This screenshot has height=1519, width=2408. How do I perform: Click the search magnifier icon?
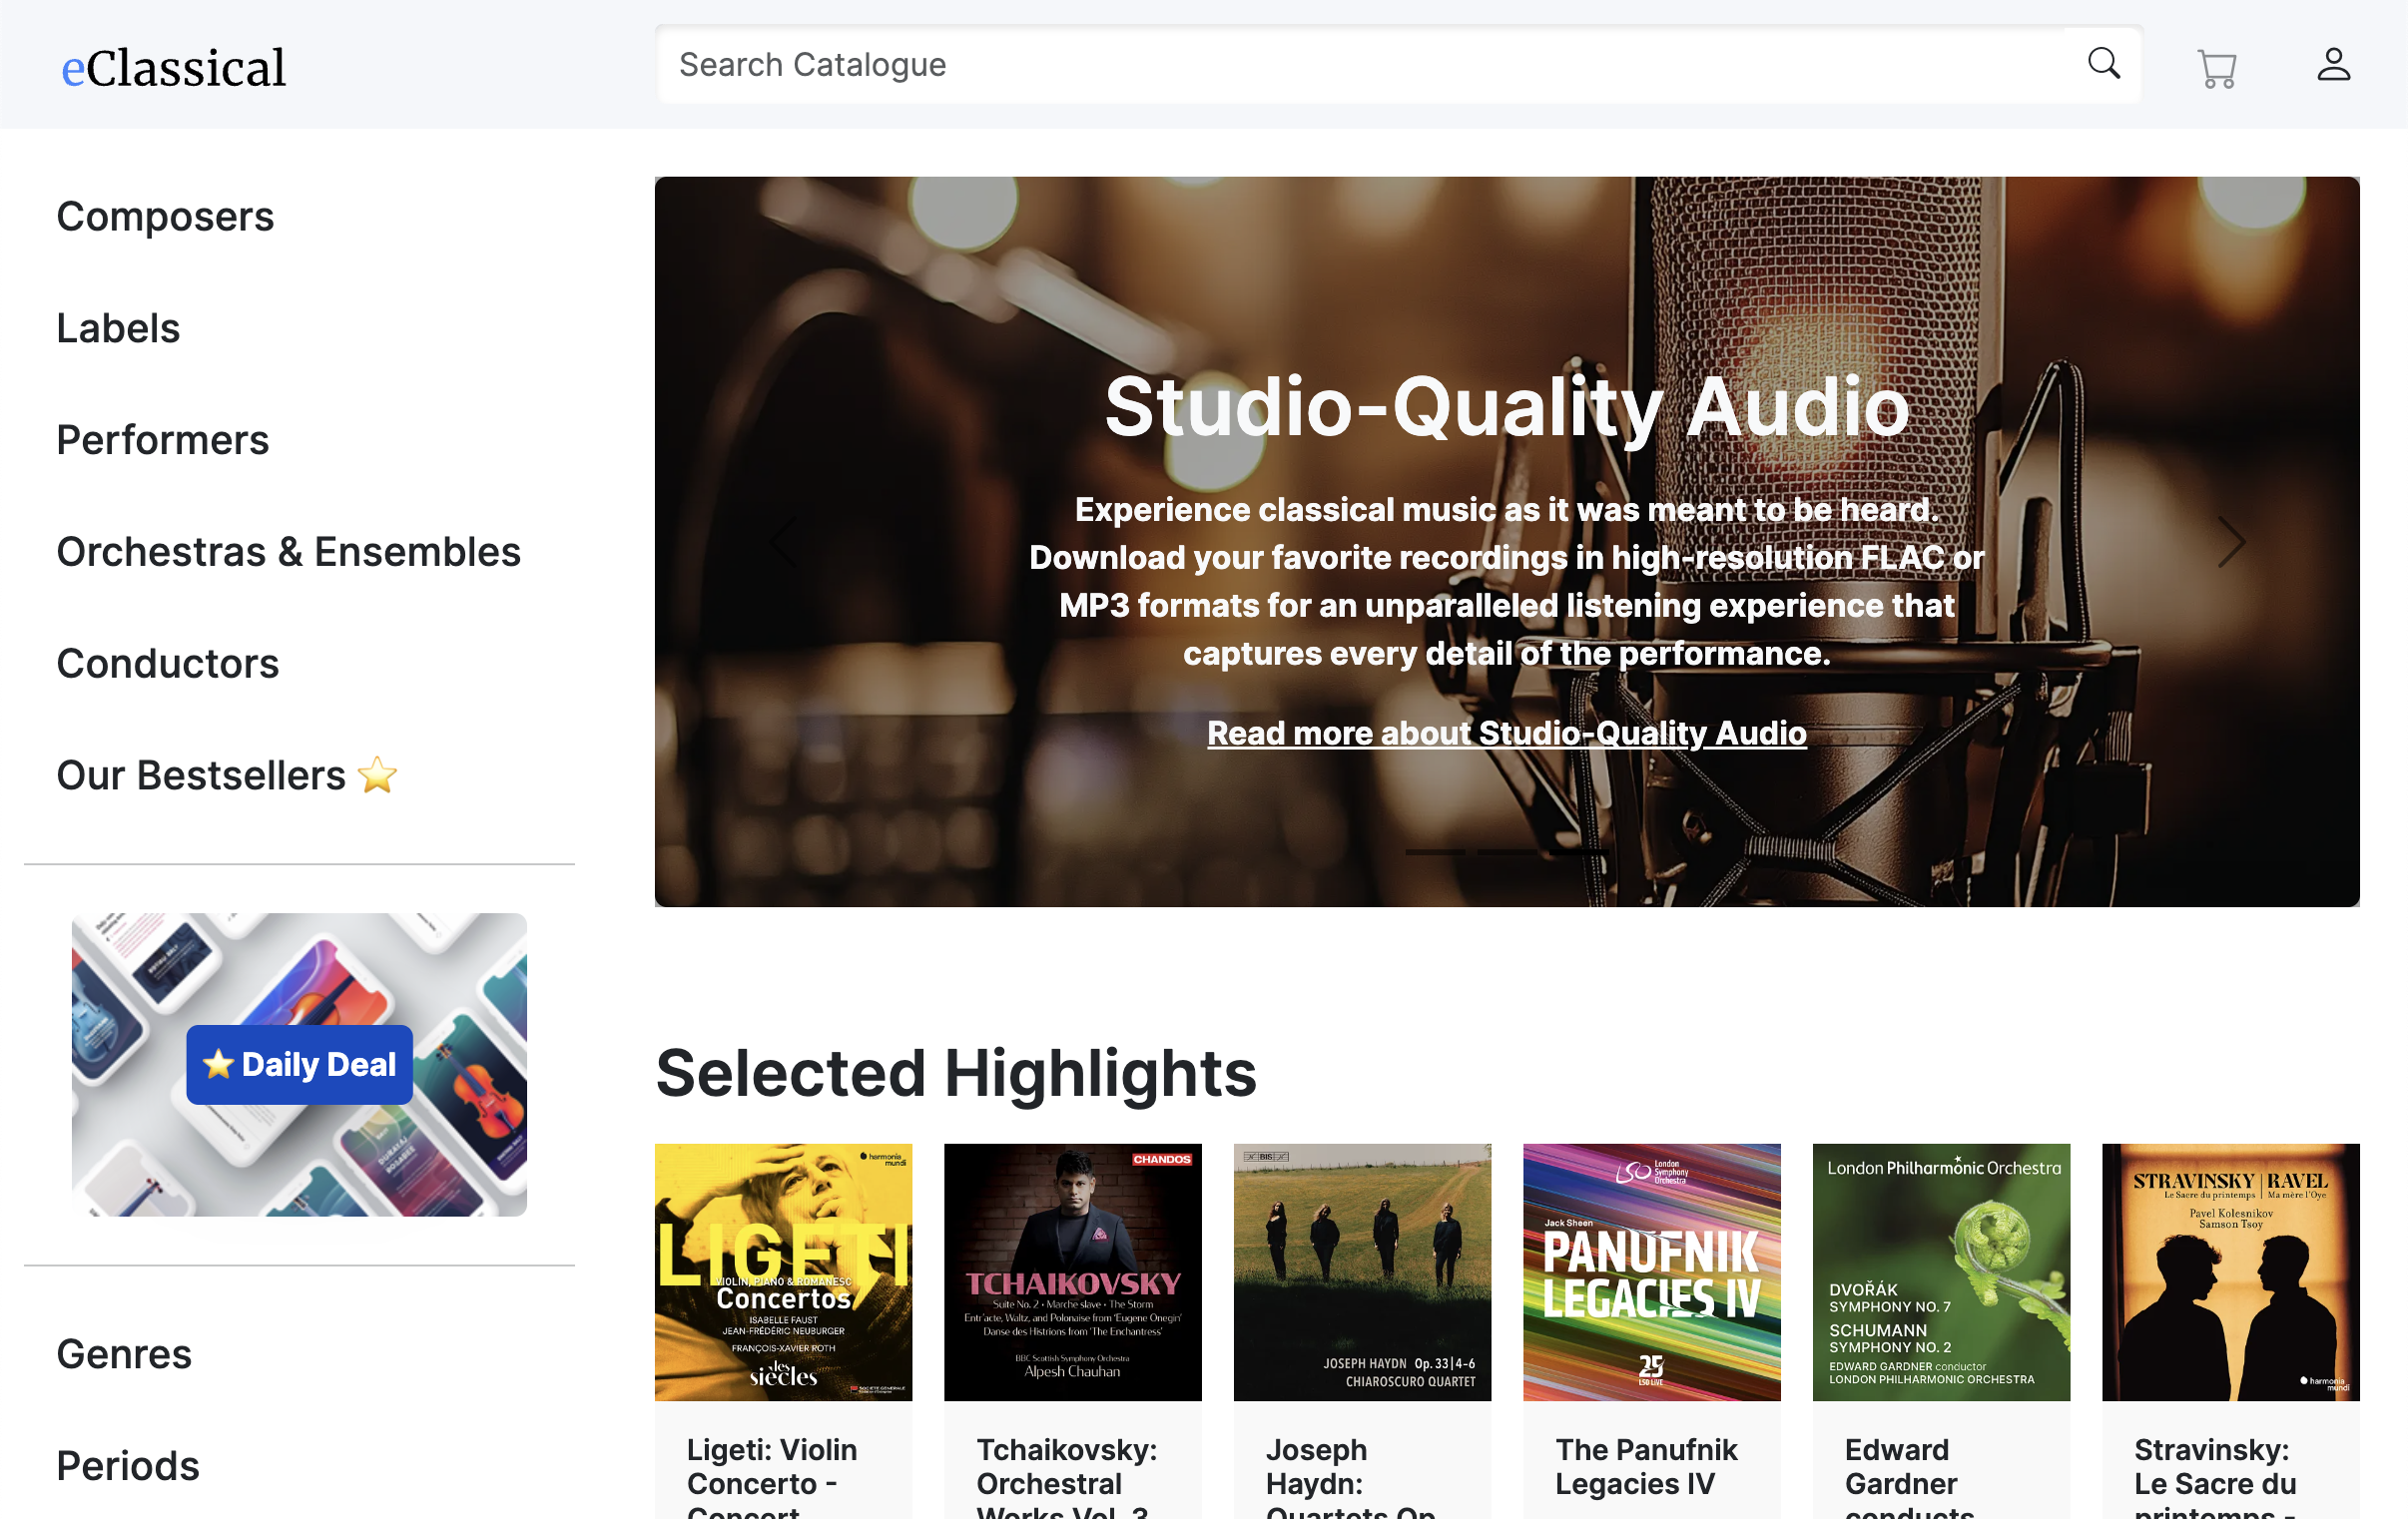(2103, 64)
